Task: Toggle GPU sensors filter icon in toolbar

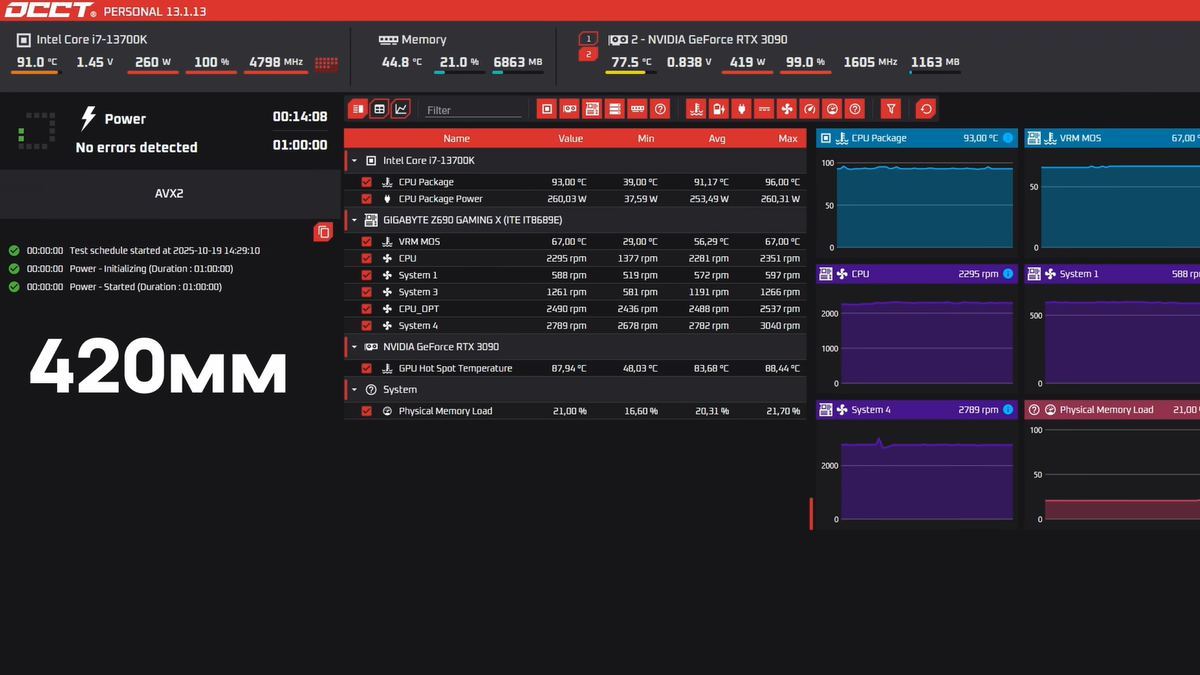Action: point(569,109)
